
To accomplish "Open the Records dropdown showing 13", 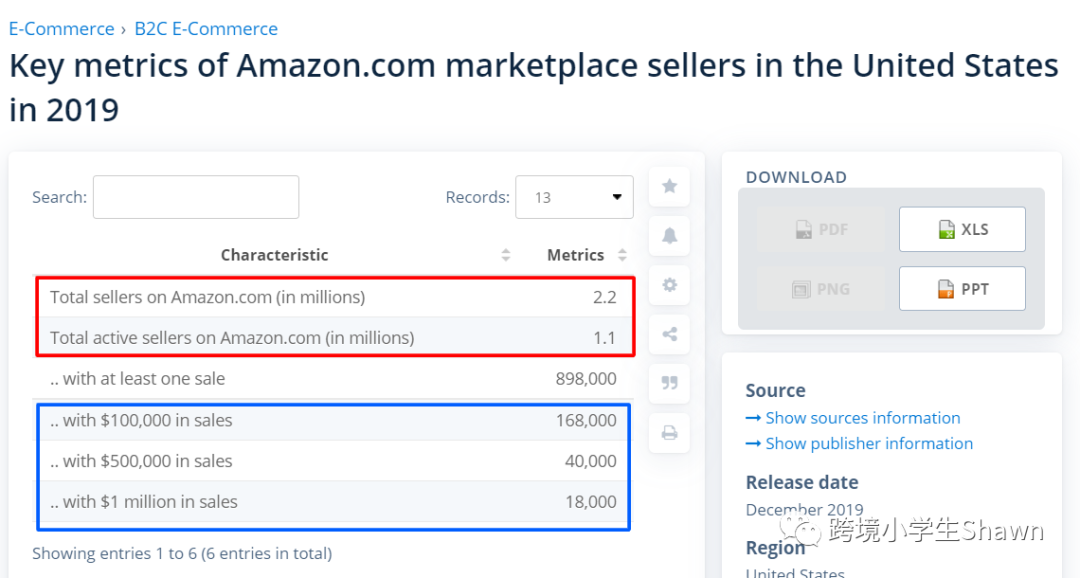I will pyautogui.click(x=574, y=197).
